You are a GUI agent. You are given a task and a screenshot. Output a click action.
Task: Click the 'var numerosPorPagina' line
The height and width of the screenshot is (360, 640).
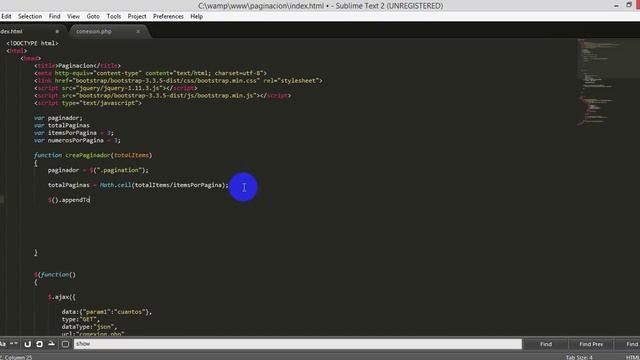pos(77,140)
